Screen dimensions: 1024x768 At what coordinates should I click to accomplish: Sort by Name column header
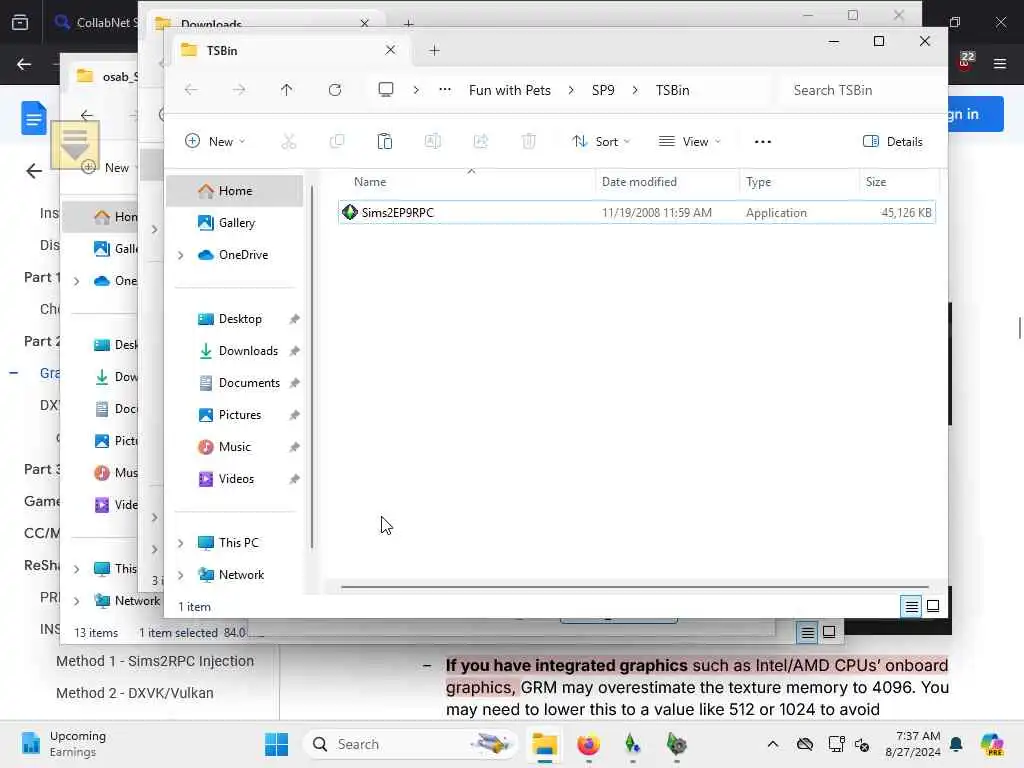(370, 182)
